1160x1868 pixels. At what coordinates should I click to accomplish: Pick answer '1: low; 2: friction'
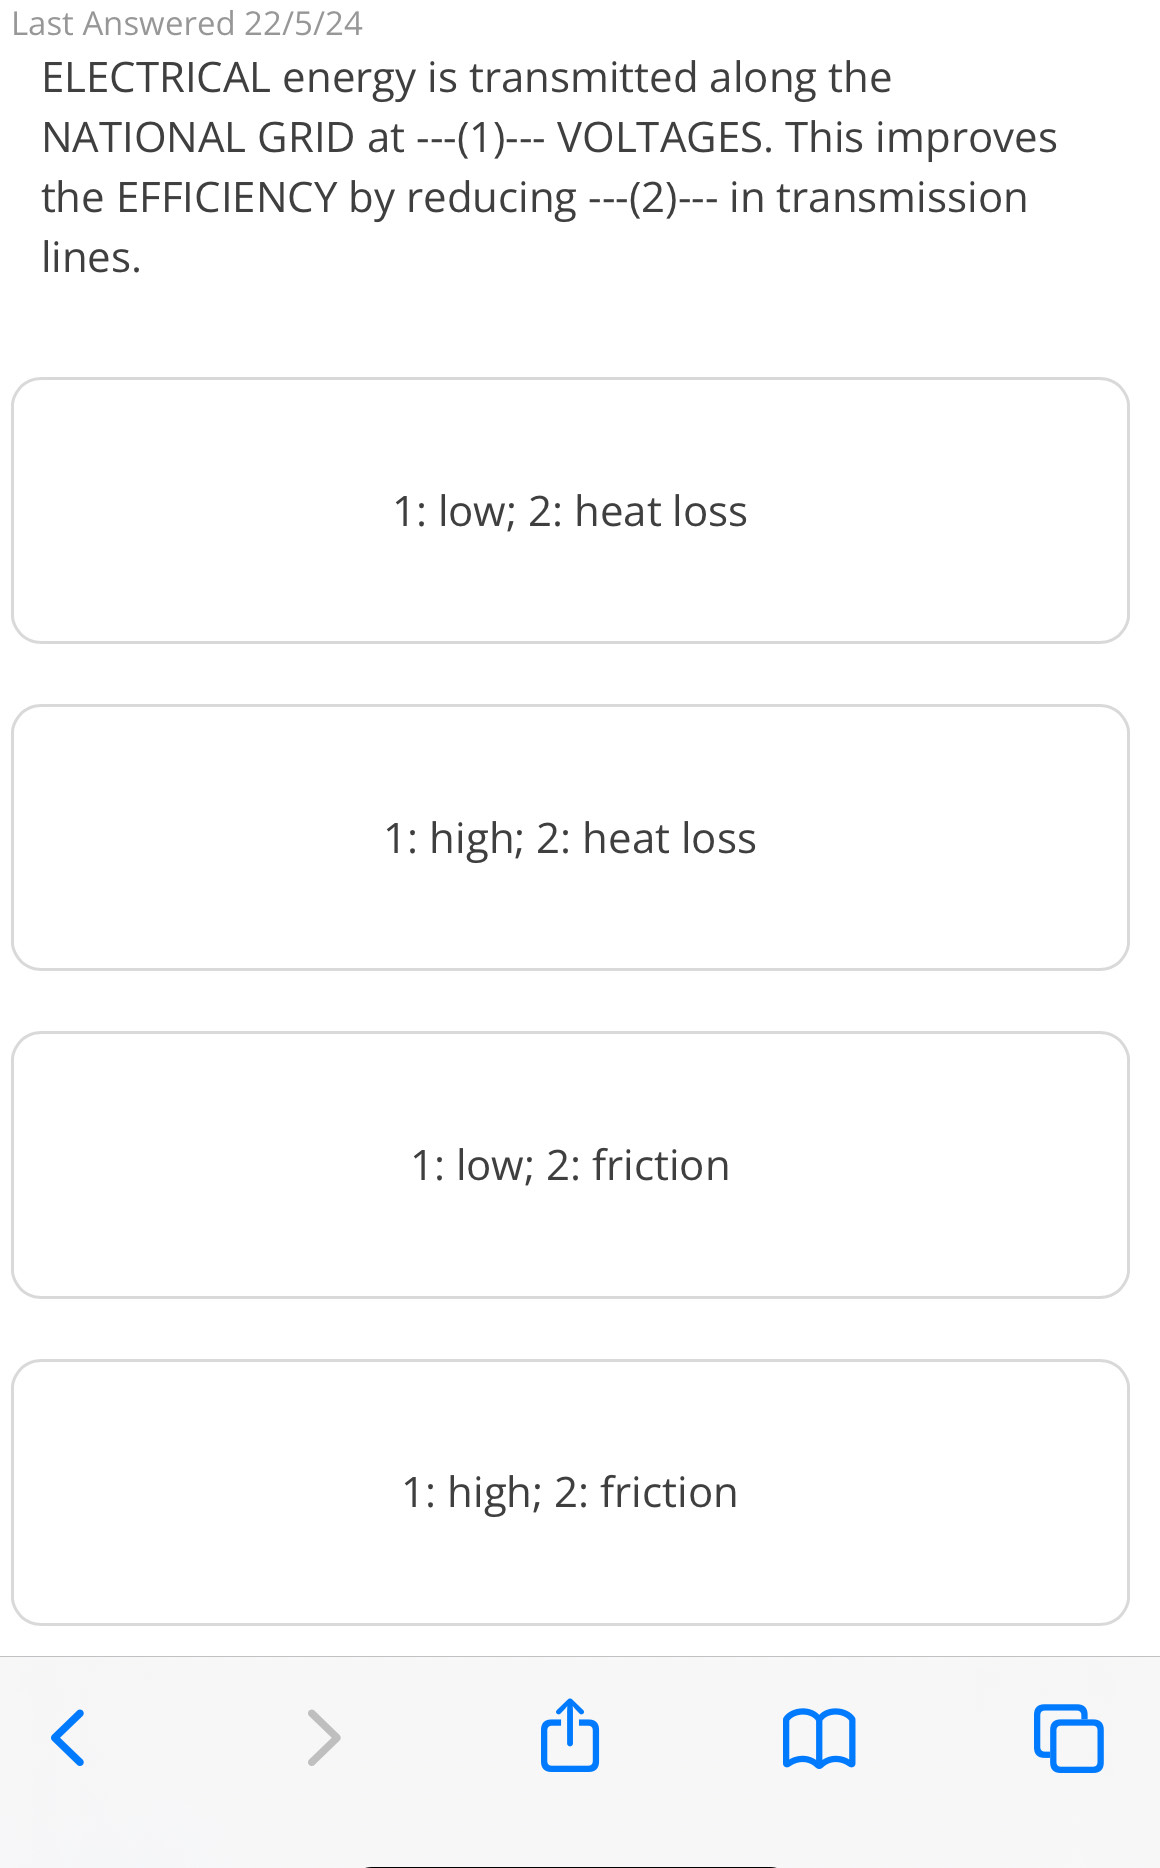[570, 1165]
